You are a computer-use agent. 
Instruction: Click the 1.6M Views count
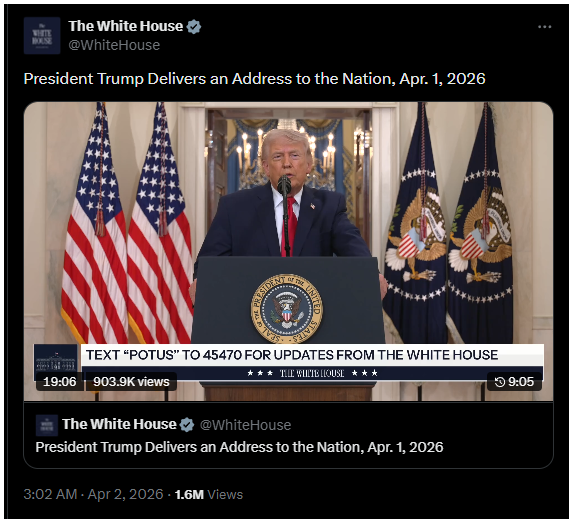tap(209, 494)
